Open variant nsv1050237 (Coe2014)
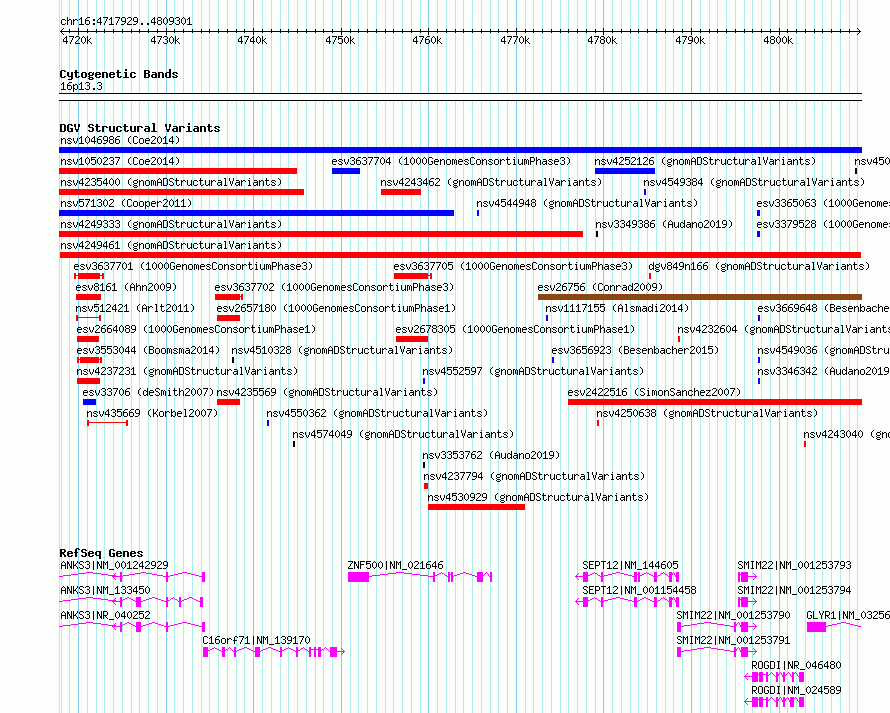Image resolution: width=890 pixels, height=713 pixels. click(x=120, y=161)
